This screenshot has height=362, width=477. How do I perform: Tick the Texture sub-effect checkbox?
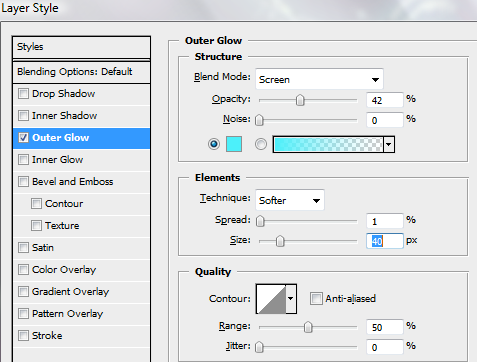[x=36, y=226]
